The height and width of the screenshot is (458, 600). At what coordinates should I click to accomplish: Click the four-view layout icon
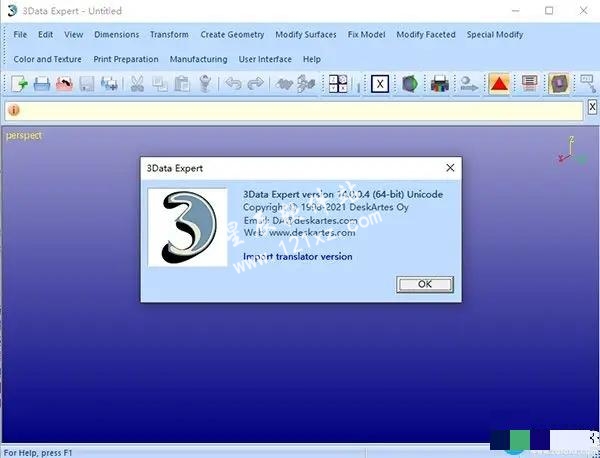pyautogui.click(x=338, y=83)
